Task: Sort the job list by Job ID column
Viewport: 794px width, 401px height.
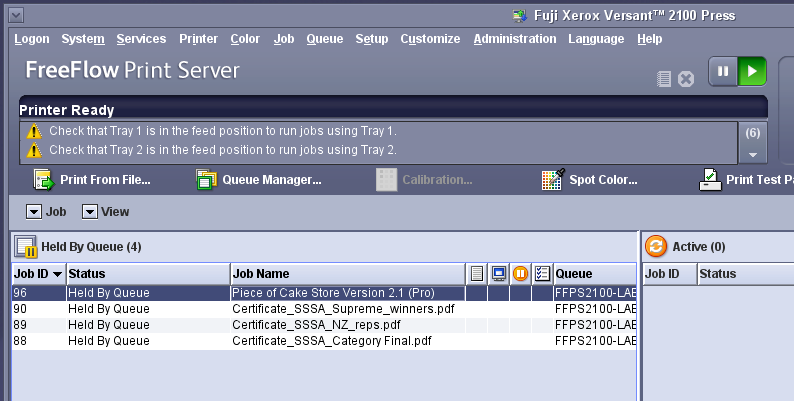Action: 38,273
